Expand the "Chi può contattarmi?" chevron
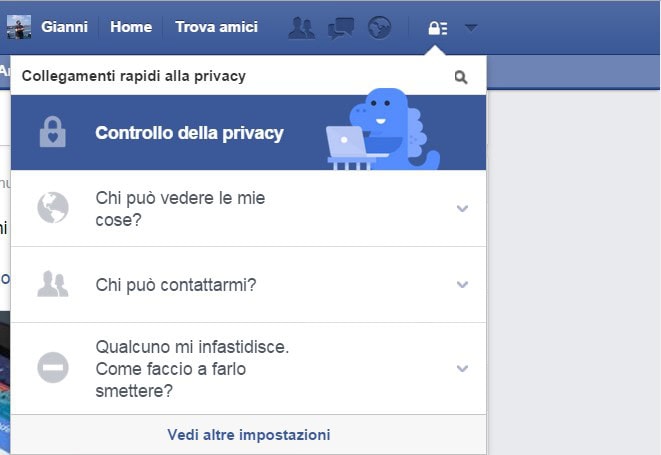 click(x=462, y=285)
